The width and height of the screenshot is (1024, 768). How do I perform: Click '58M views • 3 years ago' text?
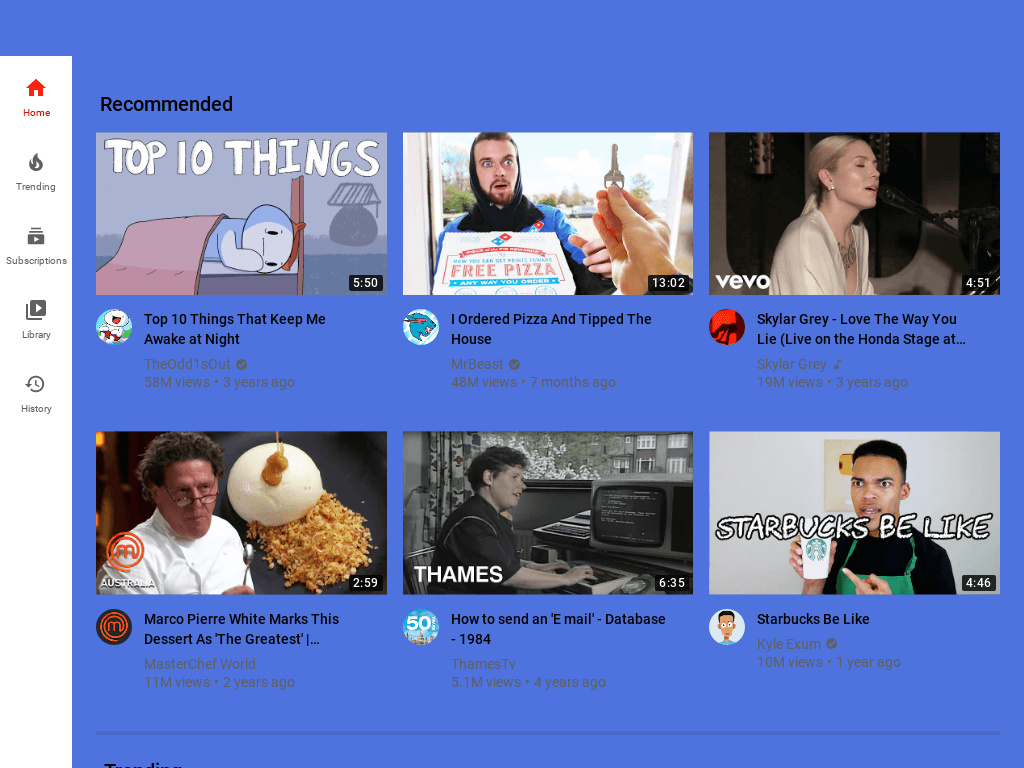(219, 383)
